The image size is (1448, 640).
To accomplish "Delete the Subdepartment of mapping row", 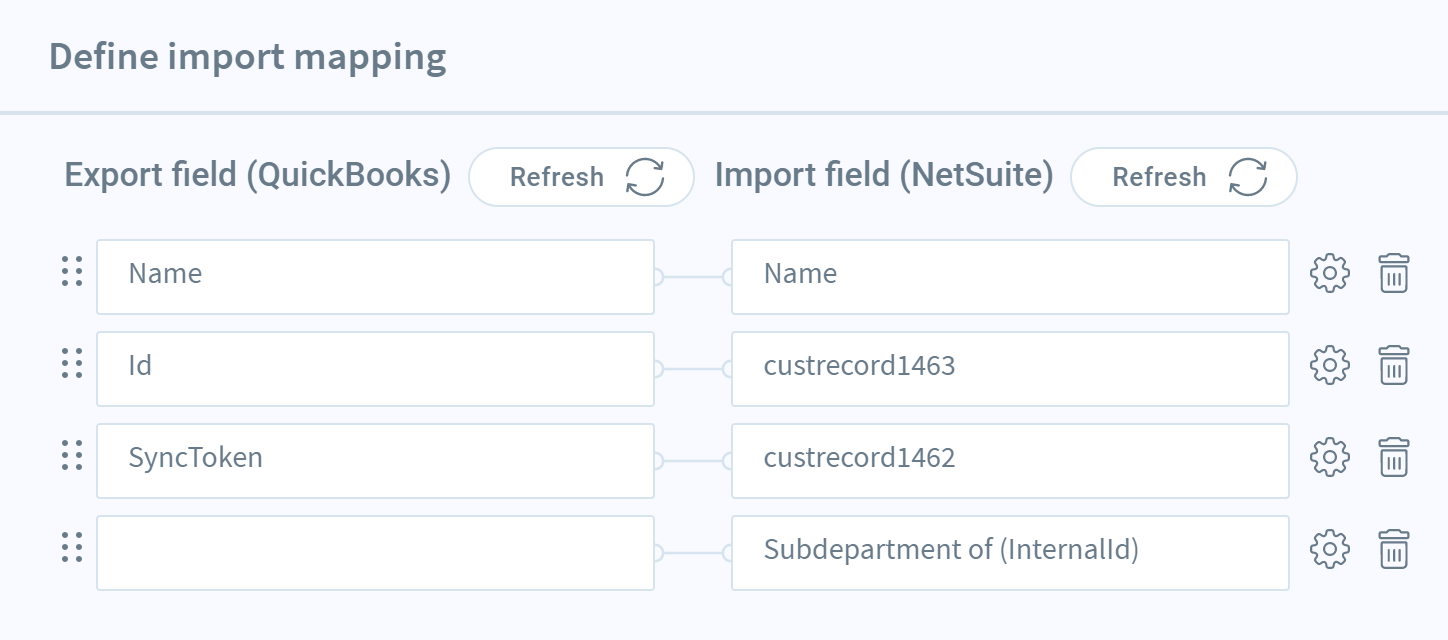I will 1394,549.
